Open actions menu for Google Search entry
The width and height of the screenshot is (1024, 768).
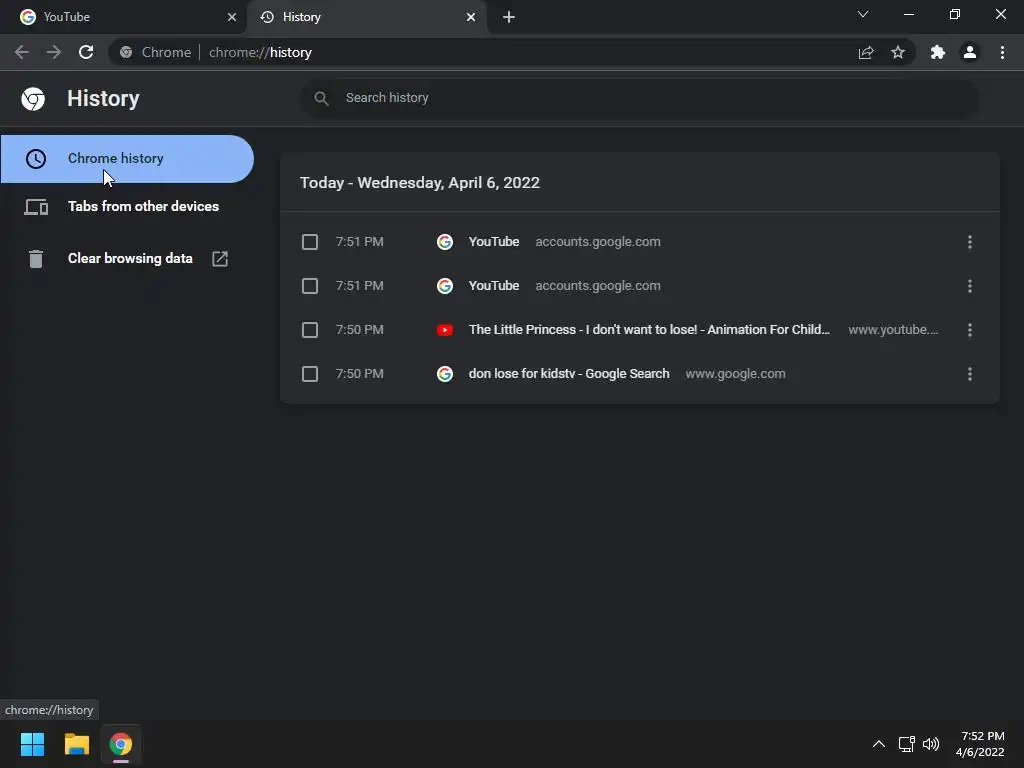point(969,374)
